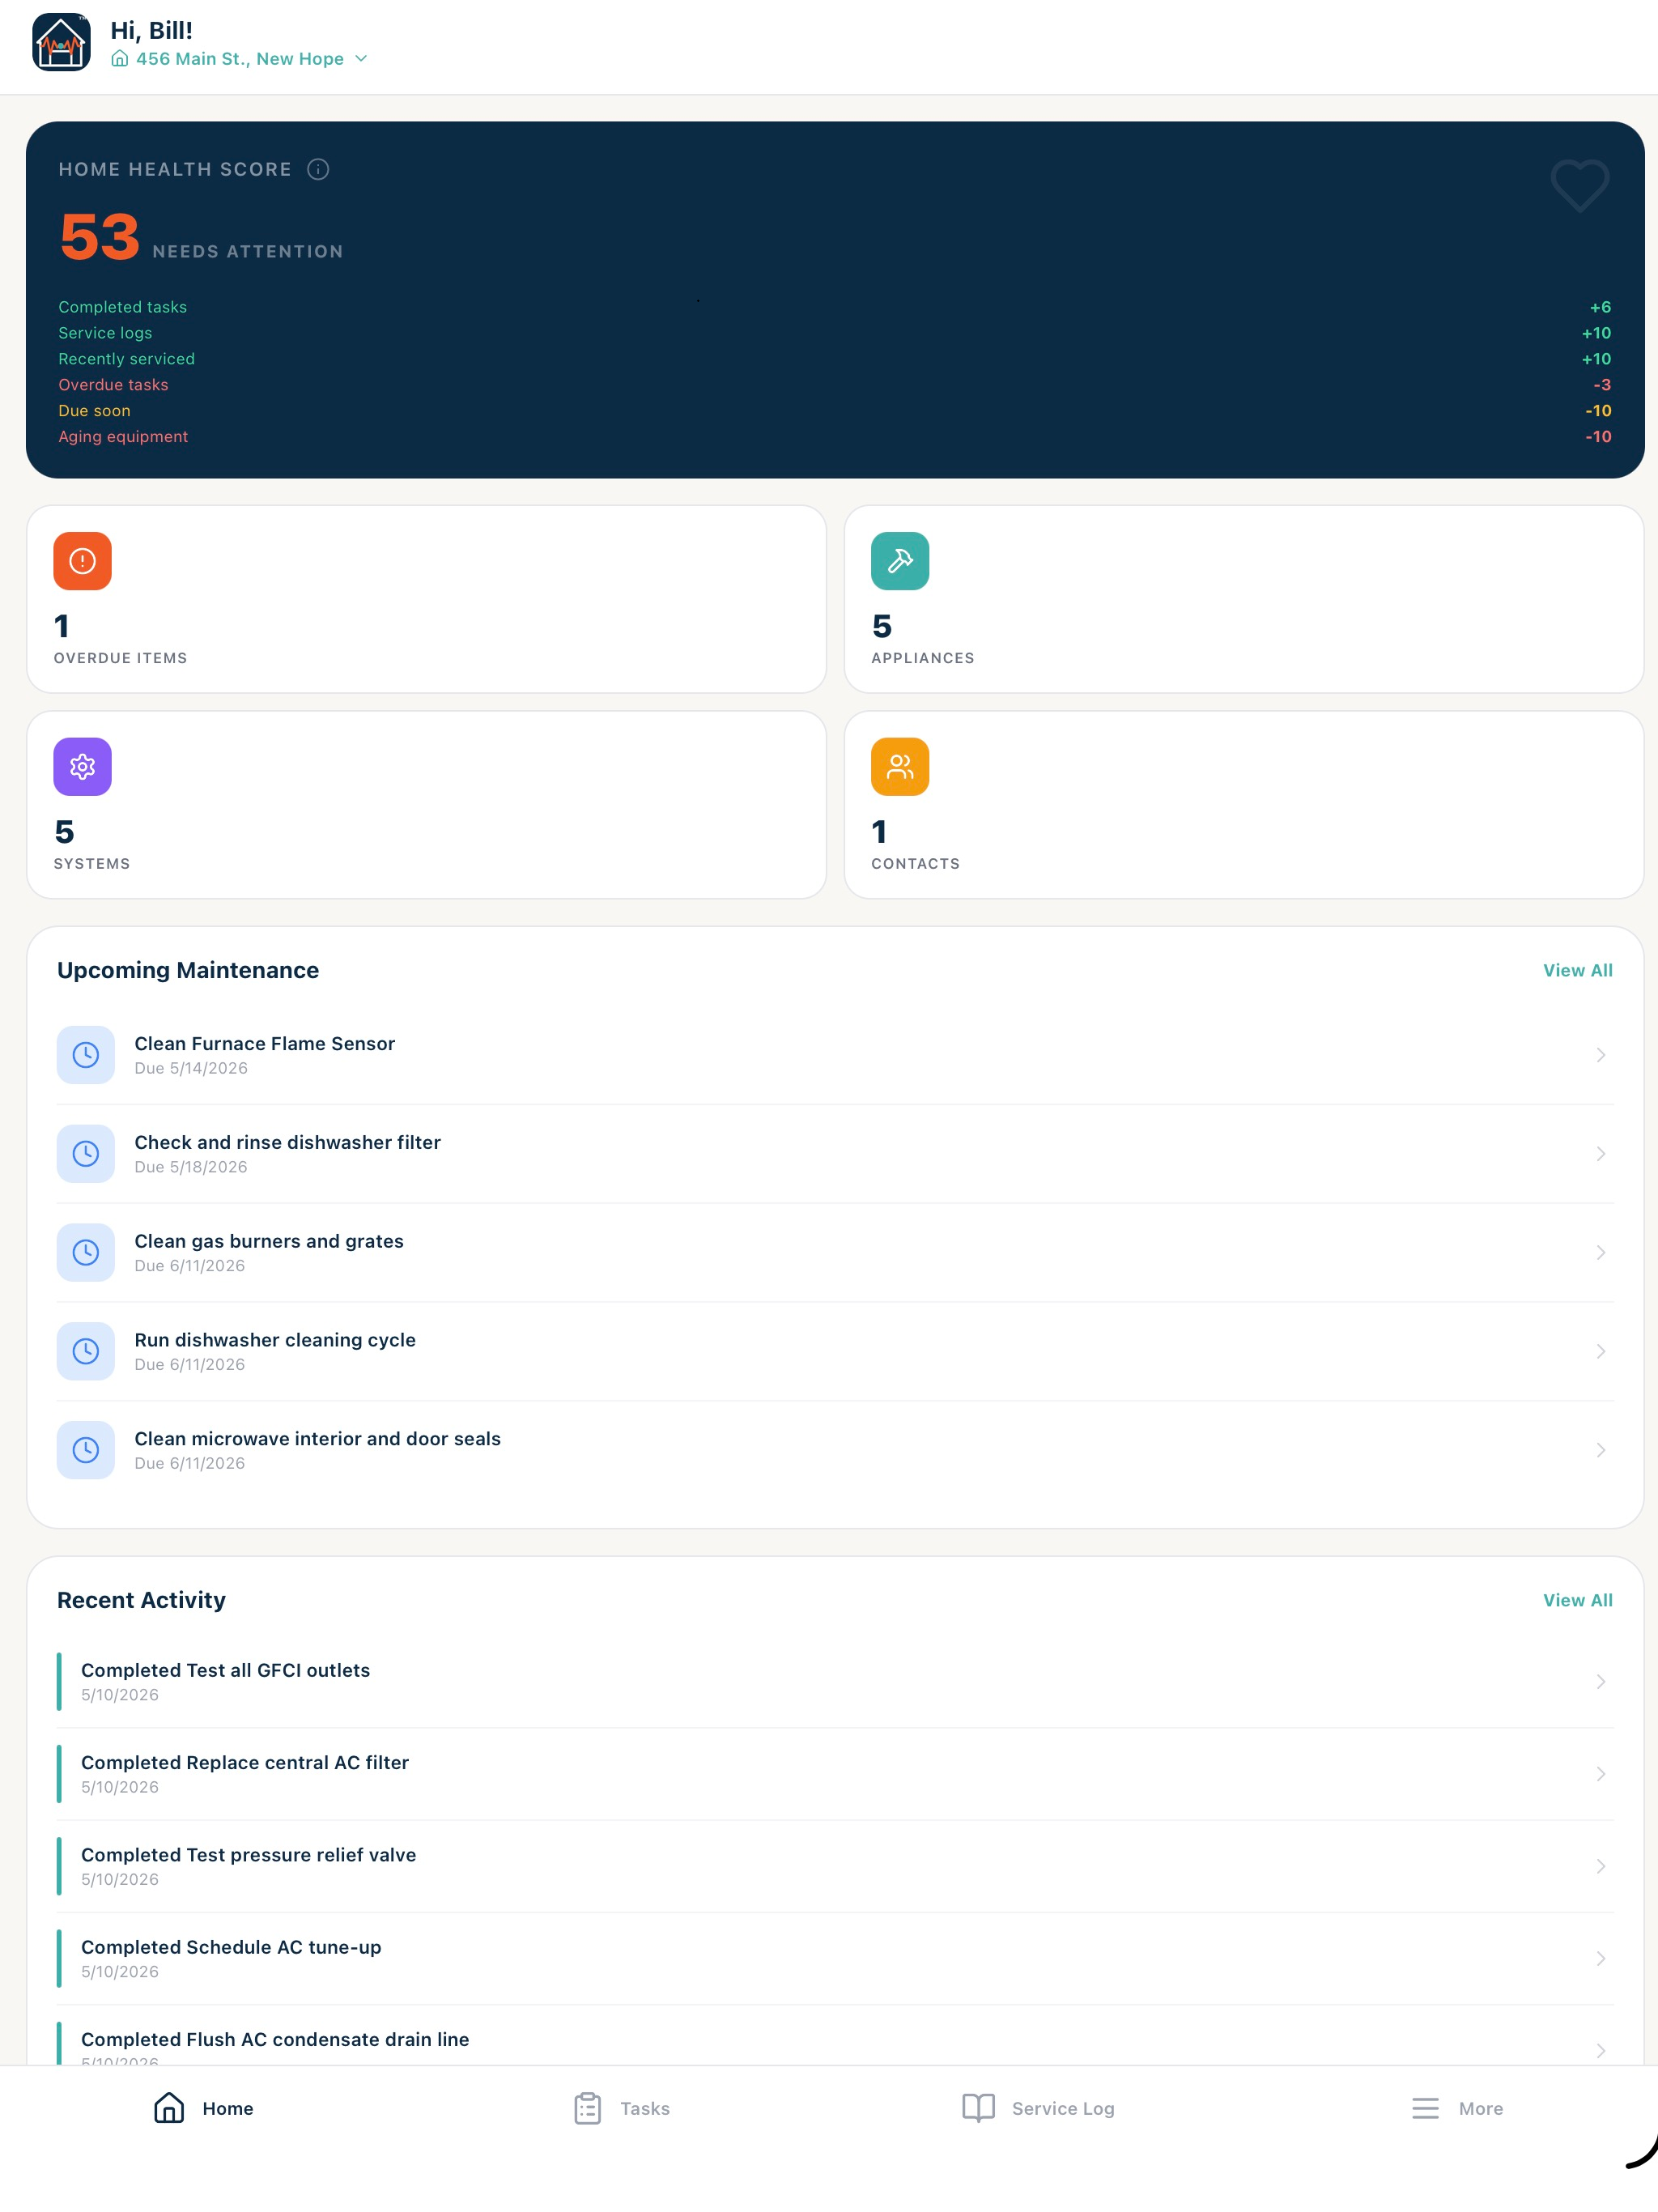
Task: Open the 1 Contacts card
Action: [x=1244, y=805]
